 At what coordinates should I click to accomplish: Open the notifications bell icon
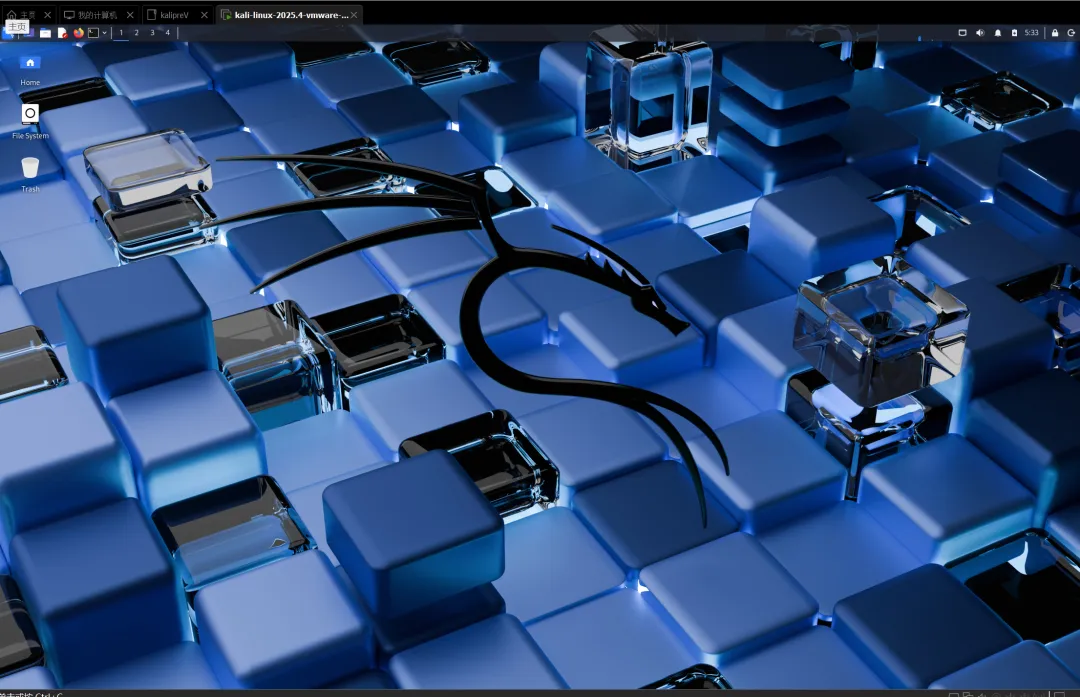coord(997,32)
